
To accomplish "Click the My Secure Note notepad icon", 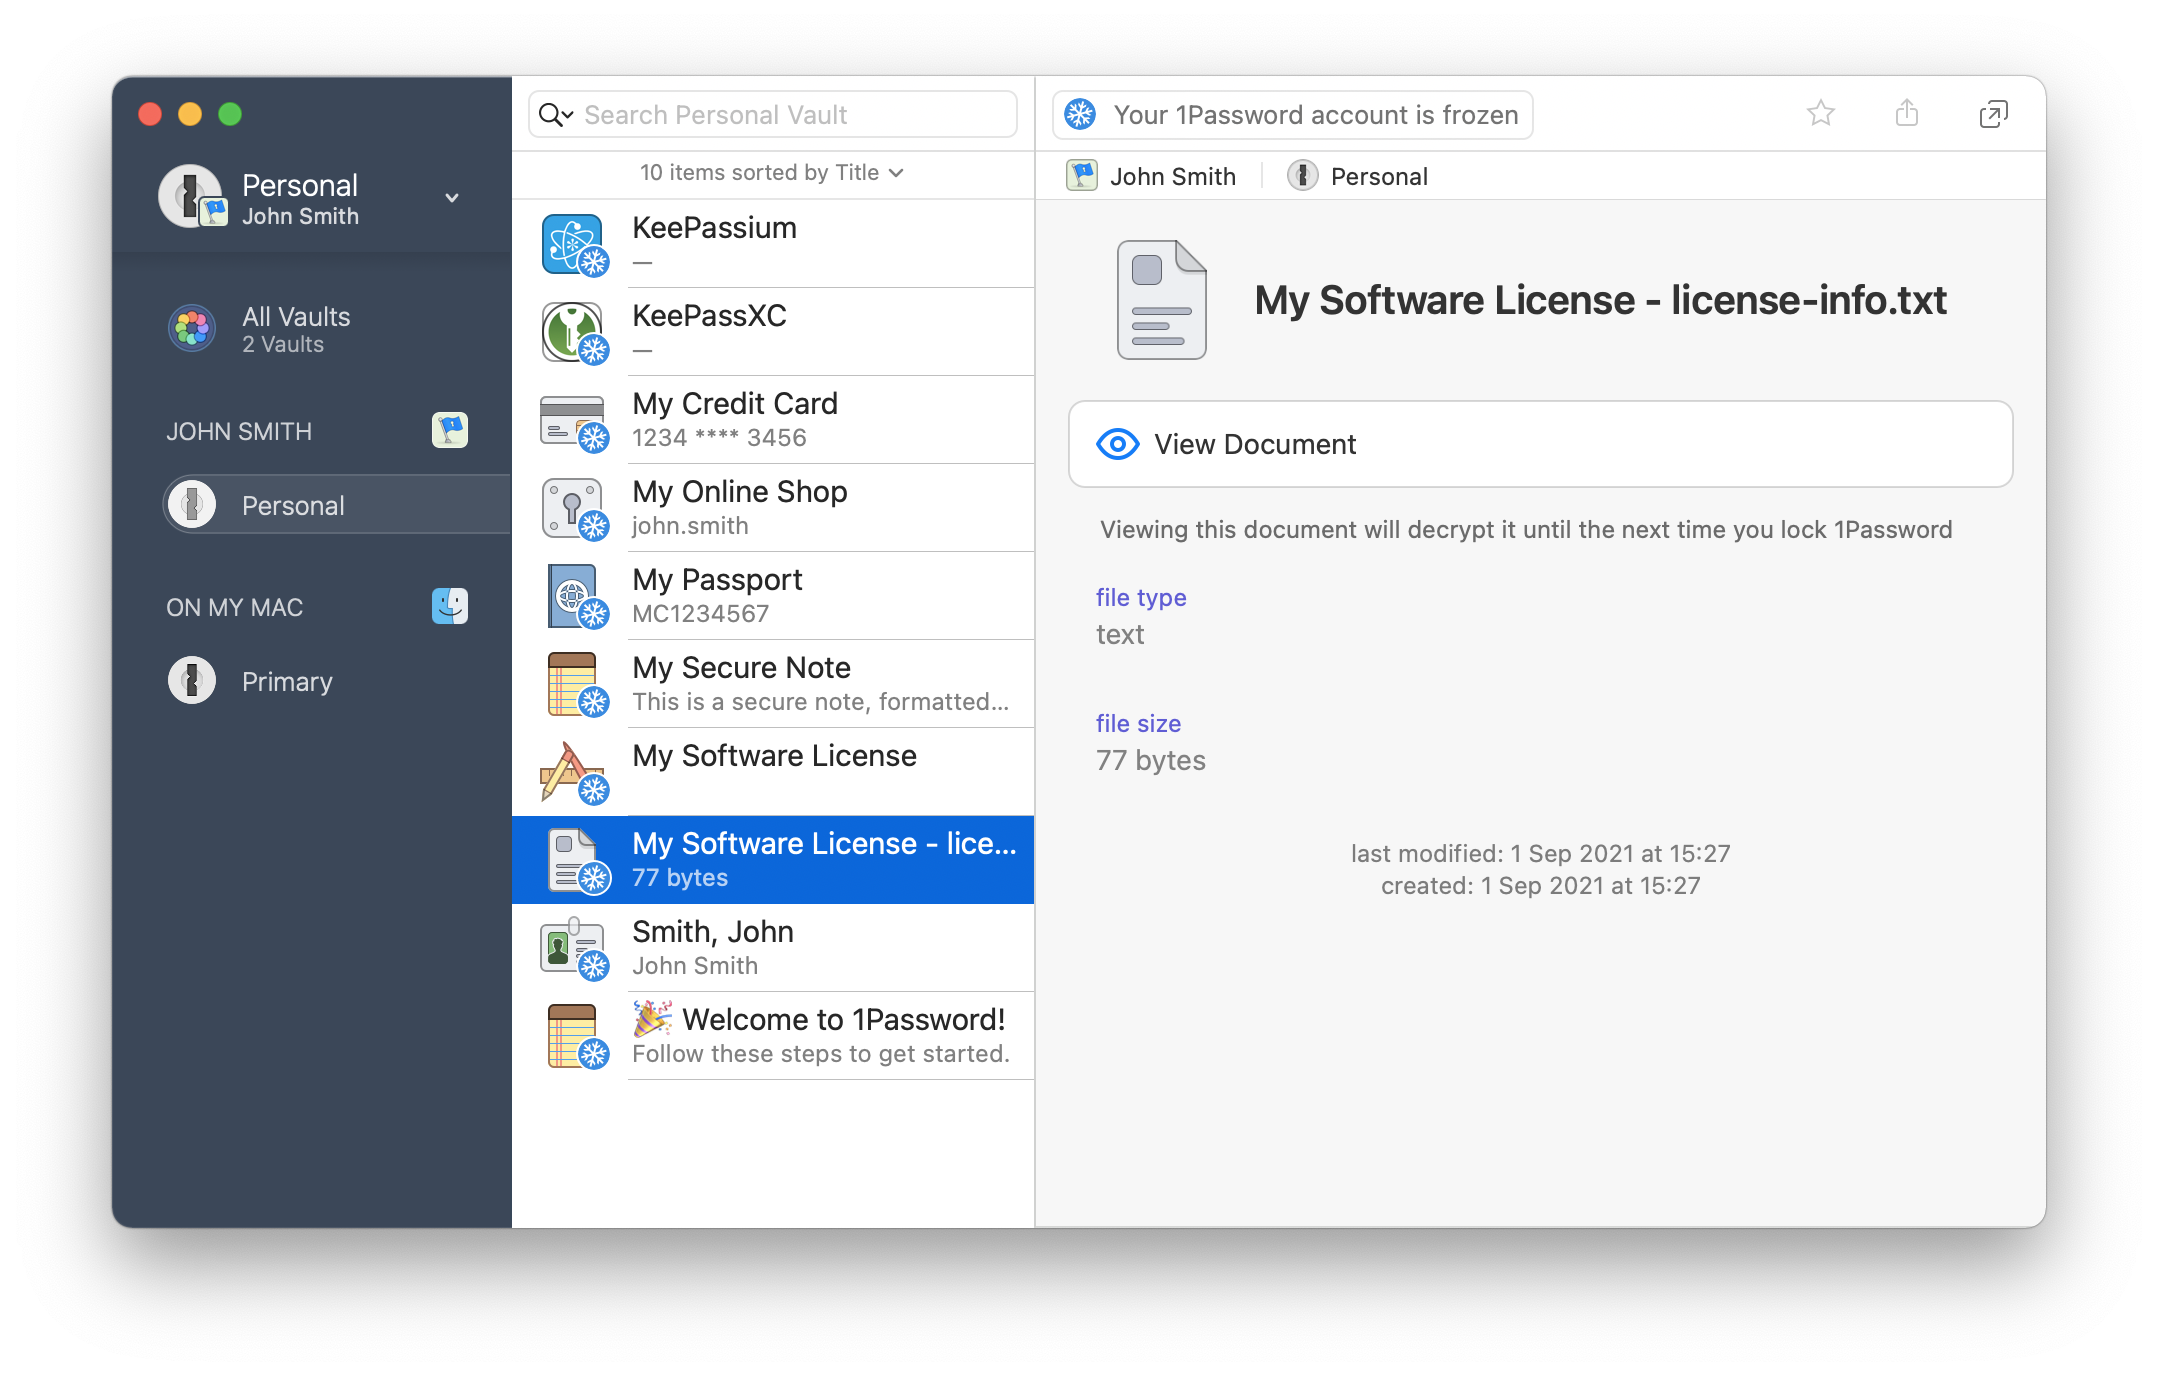I will click(571, 683).
